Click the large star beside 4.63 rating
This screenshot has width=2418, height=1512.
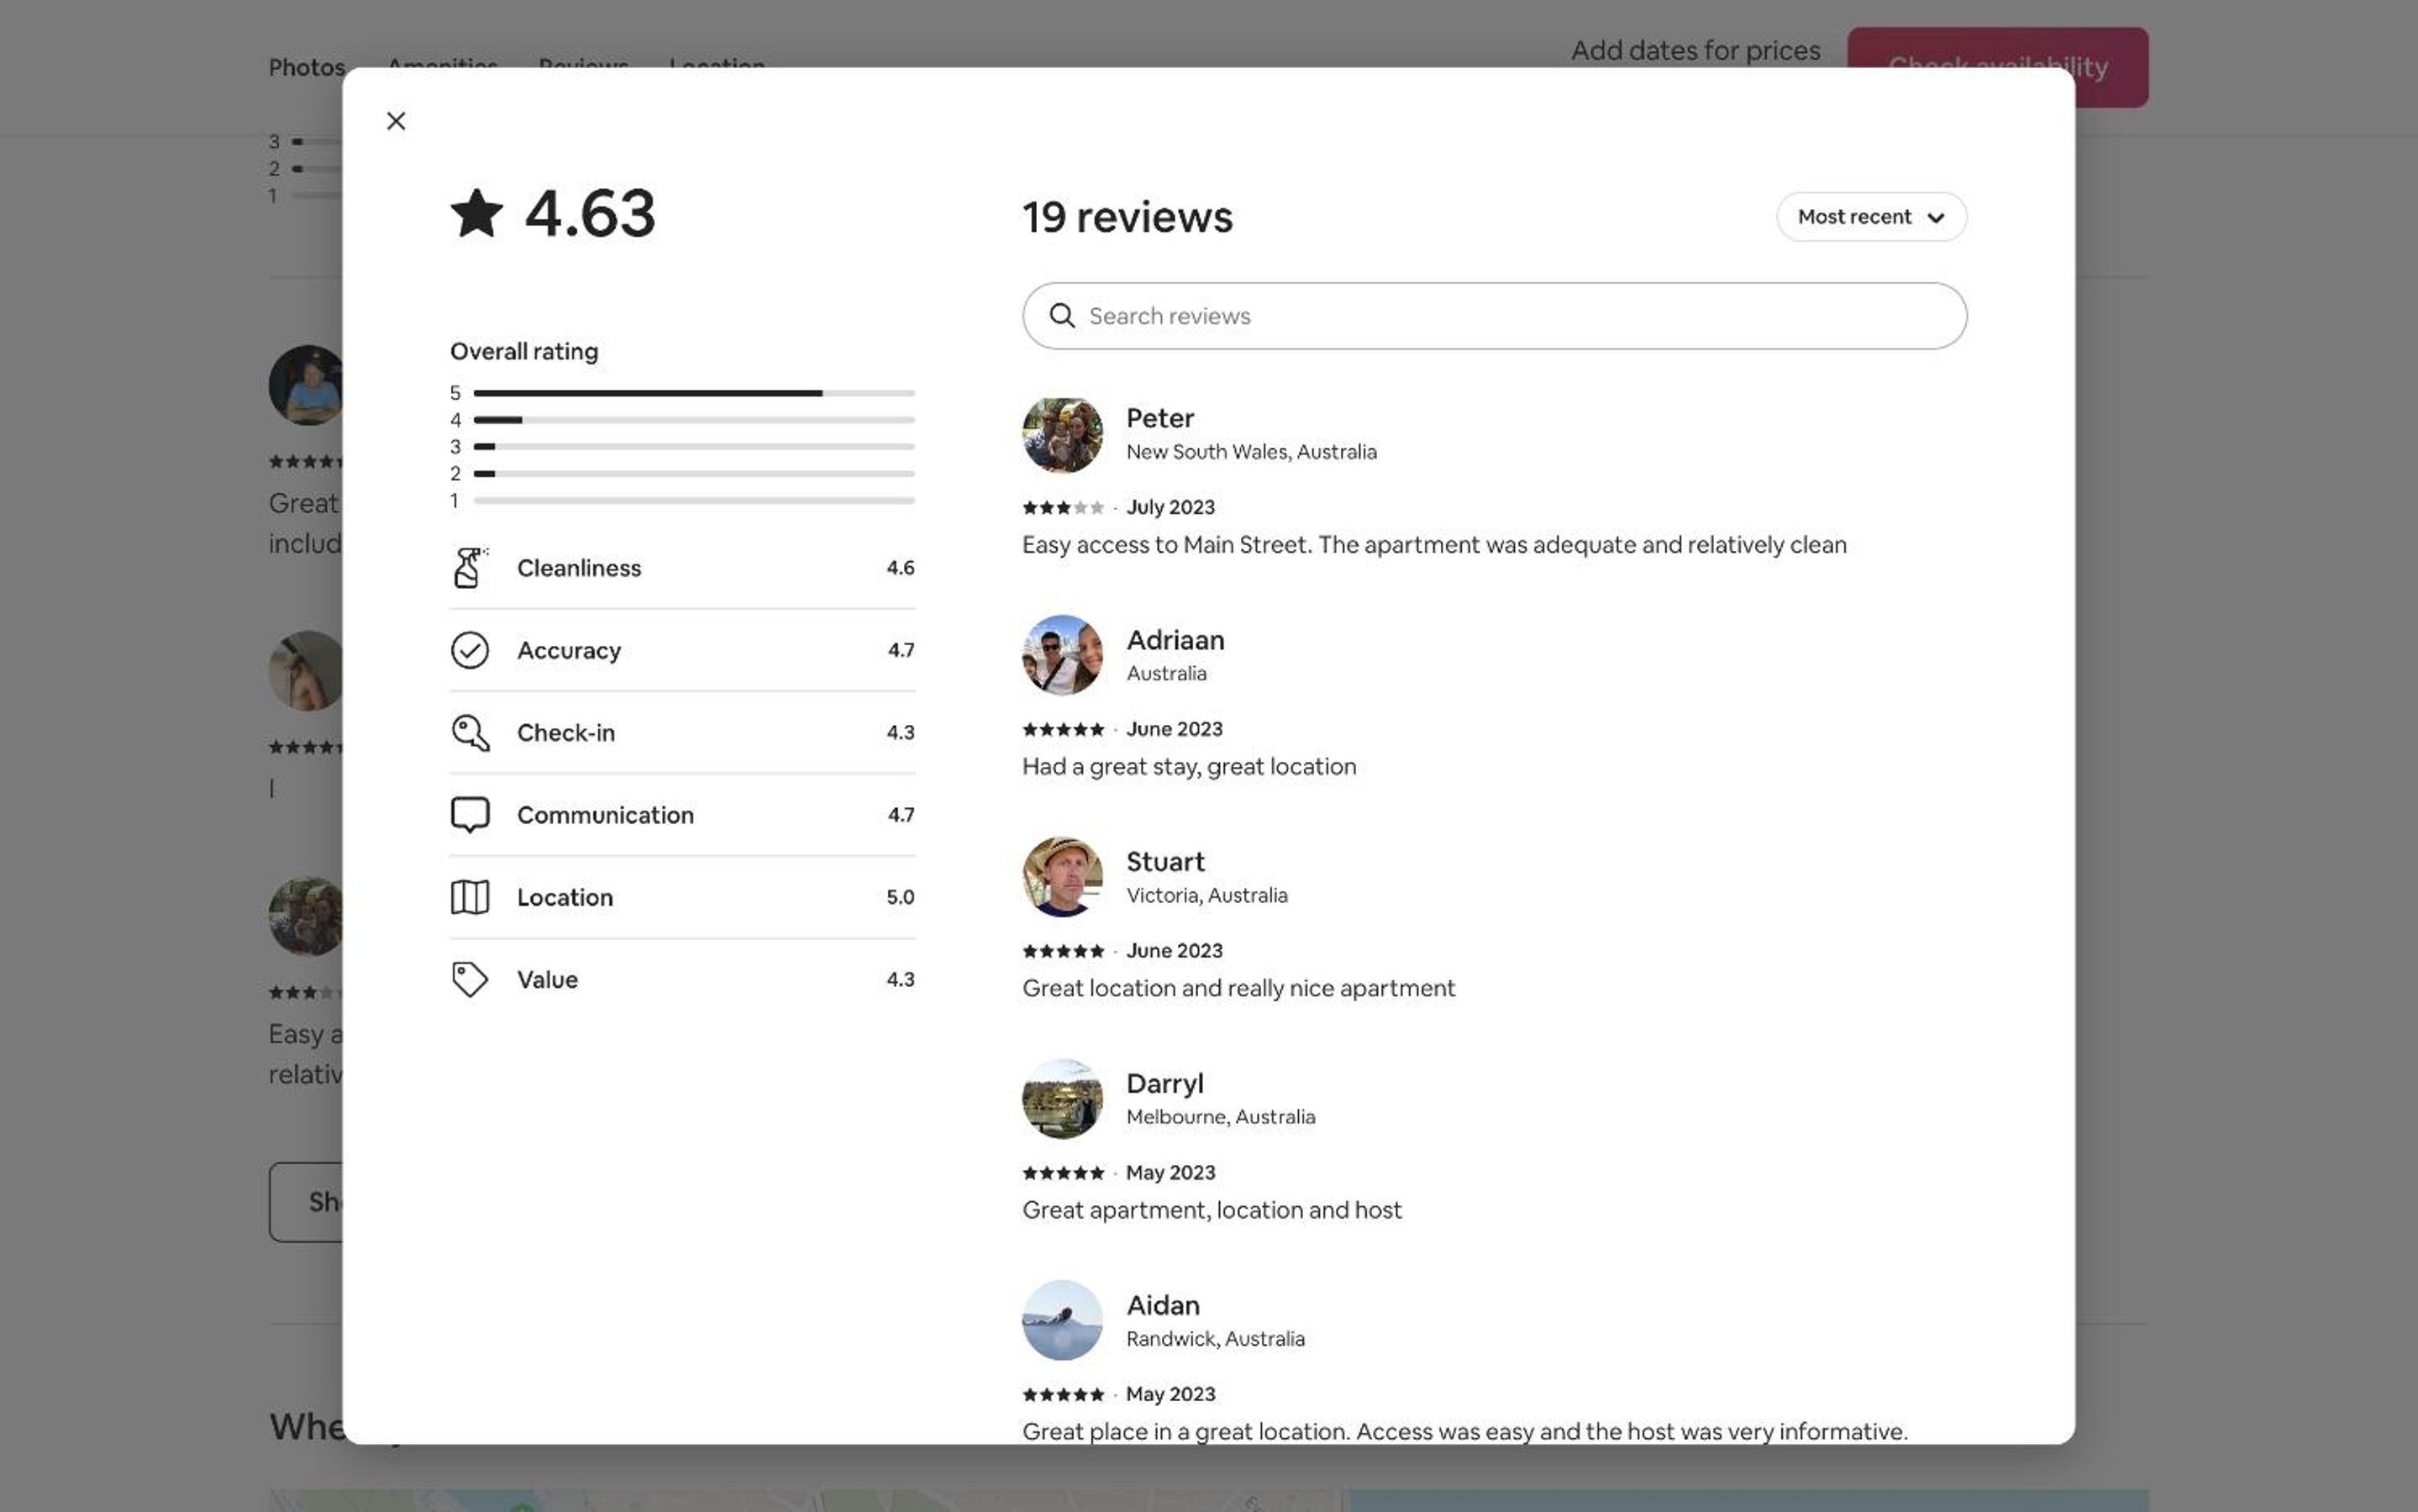[476, 213]
